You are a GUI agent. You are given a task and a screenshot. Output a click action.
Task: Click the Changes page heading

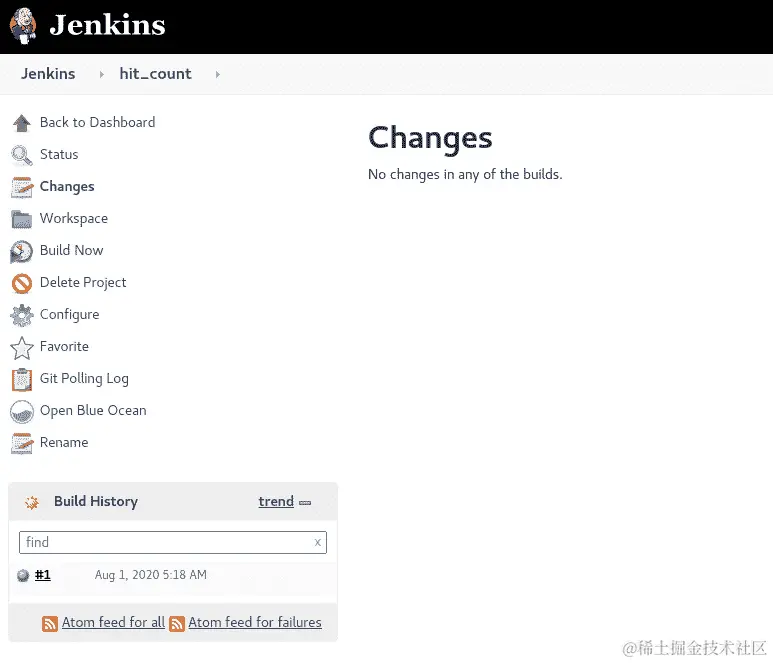(x=430, y=139)
